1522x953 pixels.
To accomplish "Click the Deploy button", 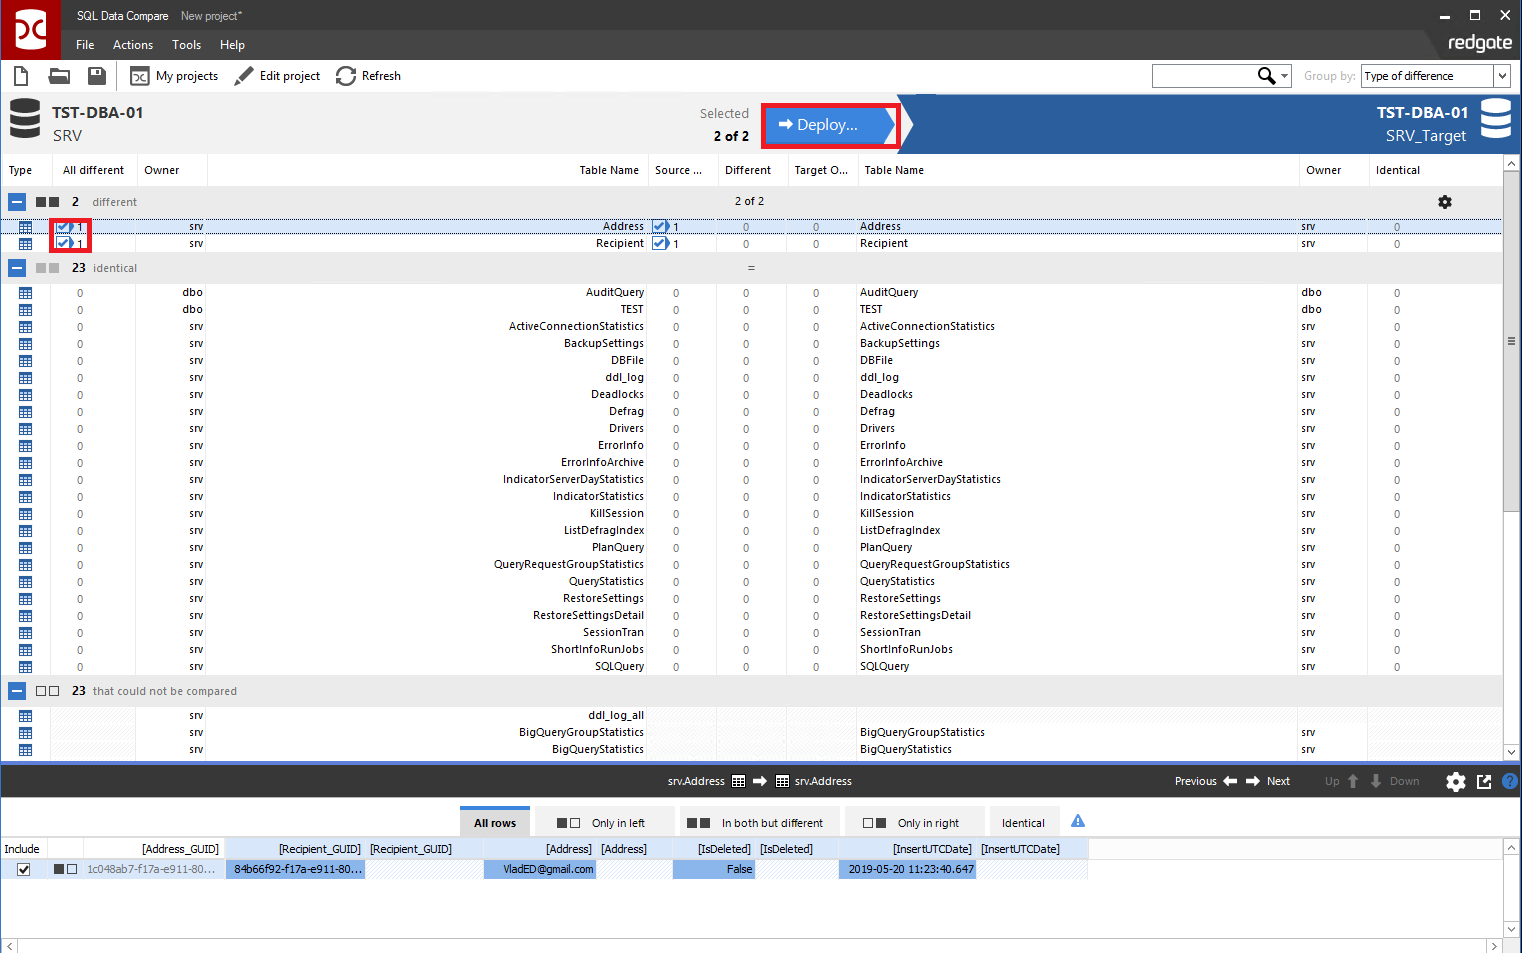I will click(829, 125).
